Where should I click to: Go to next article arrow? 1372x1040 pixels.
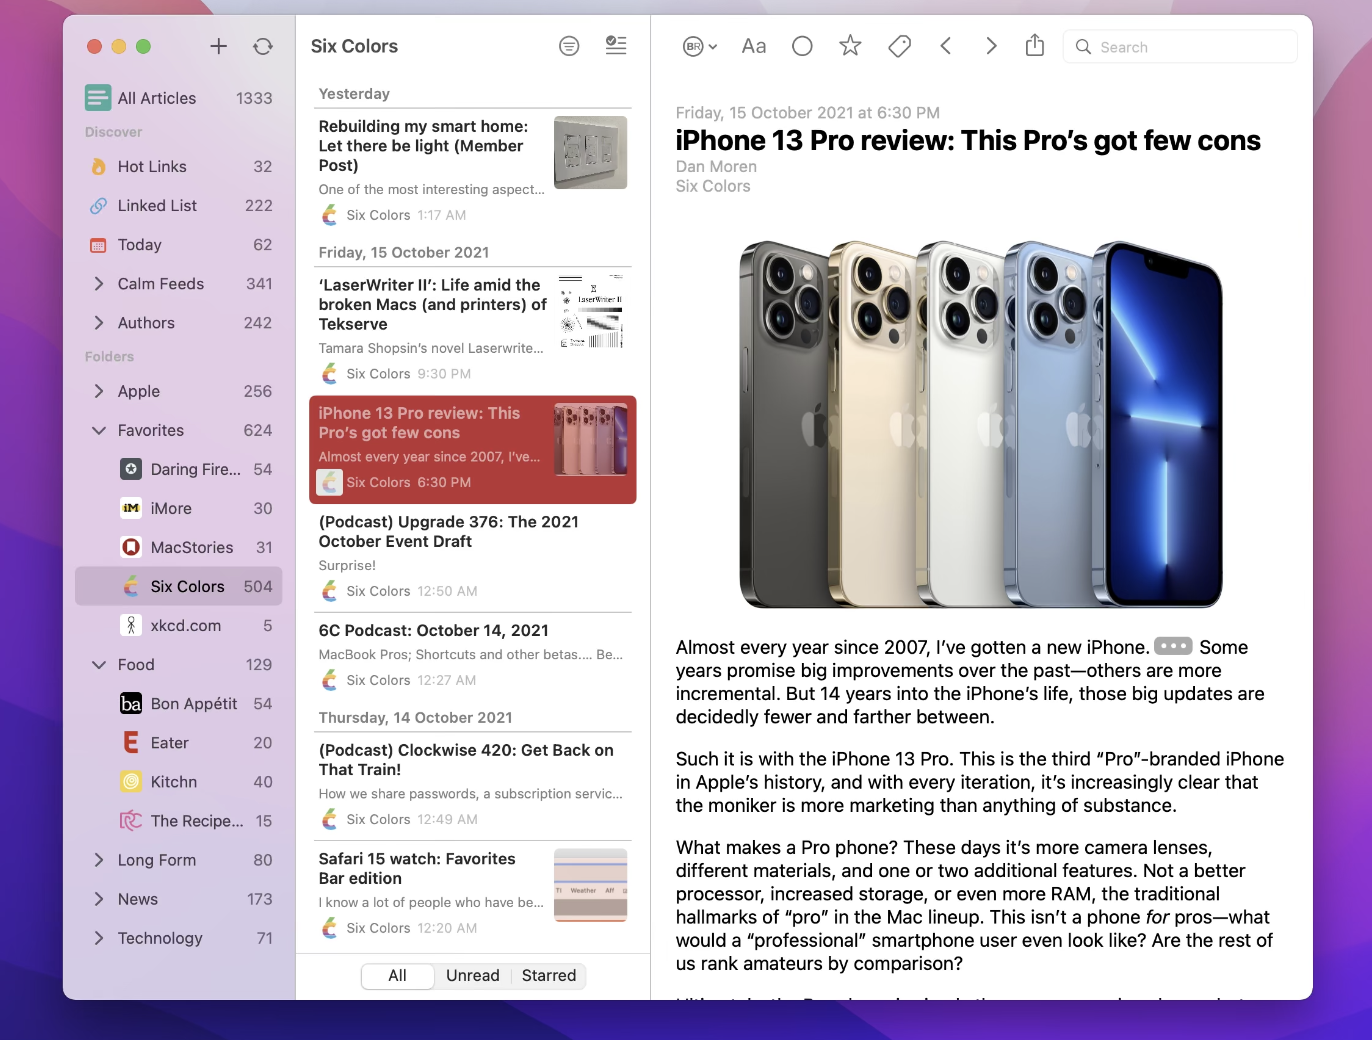click(990, 46)
